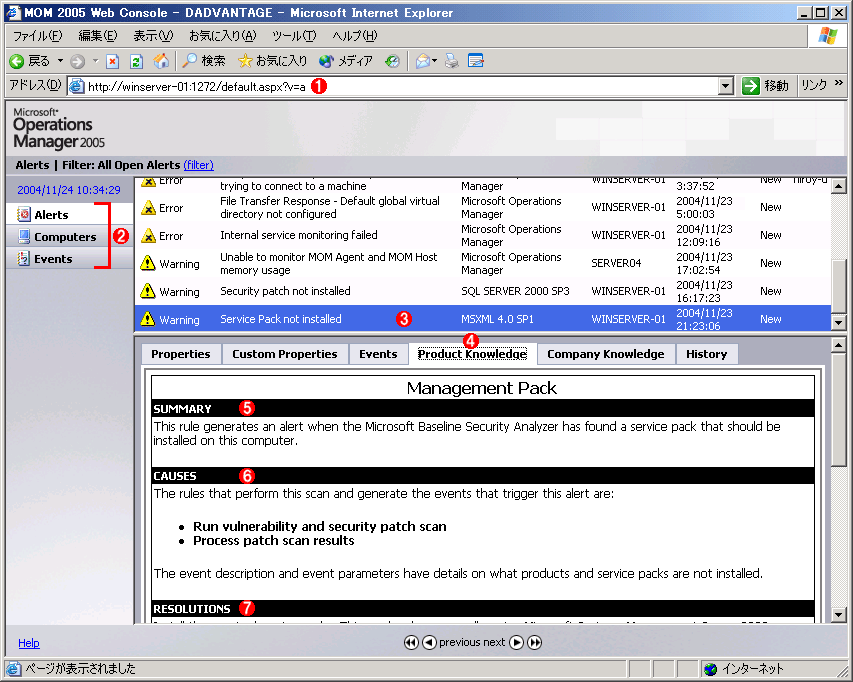Click the Alerts icon in the sidebar

tap(23, 214)
